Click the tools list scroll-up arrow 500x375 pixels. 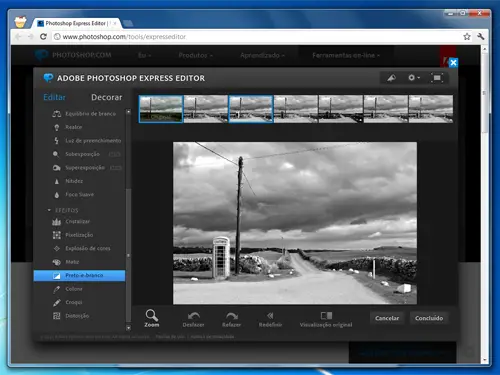(128, 112)
